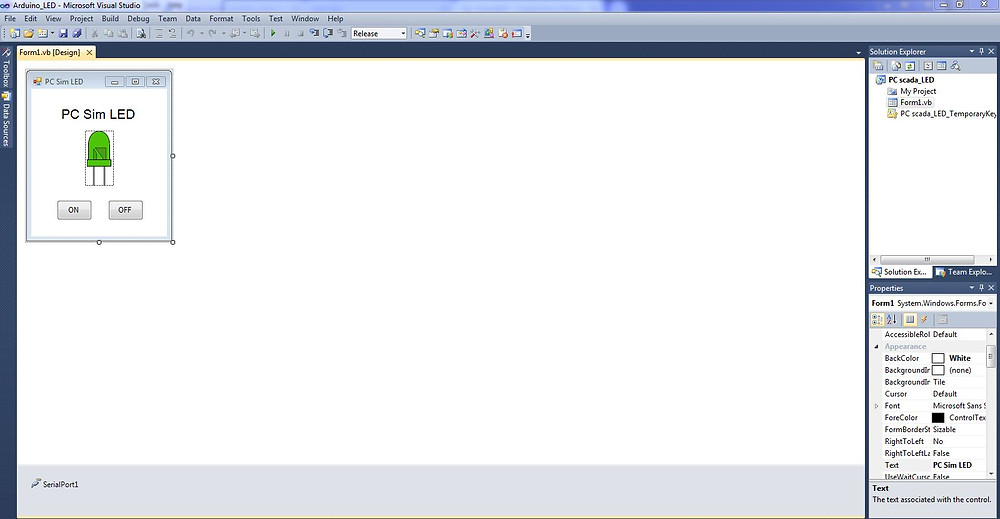Click the Stop Debugging square icon
Viewport: 1000px width, 519px height.
coord(300,33)
